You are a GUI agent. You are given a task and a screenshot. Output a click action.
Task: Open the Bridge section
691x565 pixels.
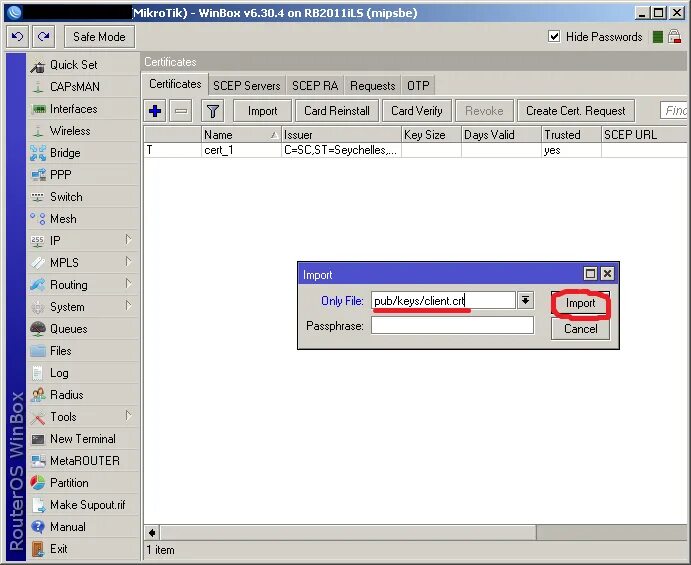(x=65, y=153)
